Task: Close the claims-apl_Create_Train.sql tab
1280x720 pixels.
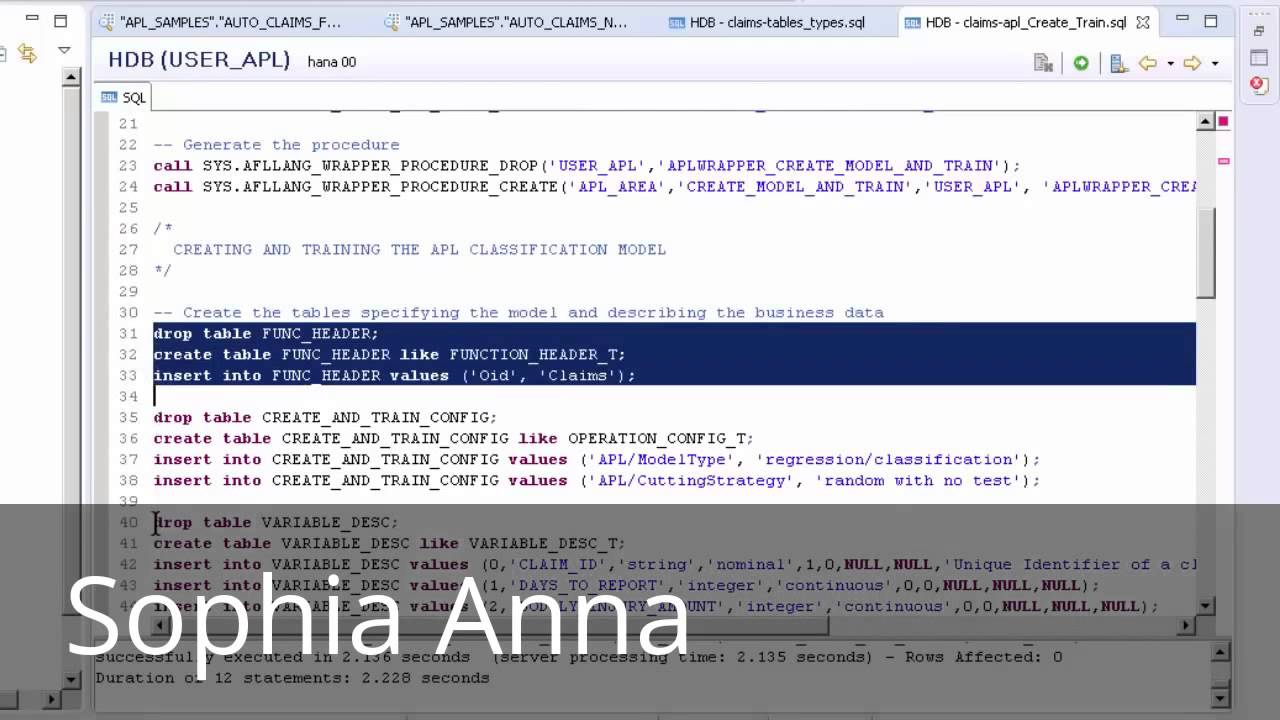Action: pos(1143,22)
